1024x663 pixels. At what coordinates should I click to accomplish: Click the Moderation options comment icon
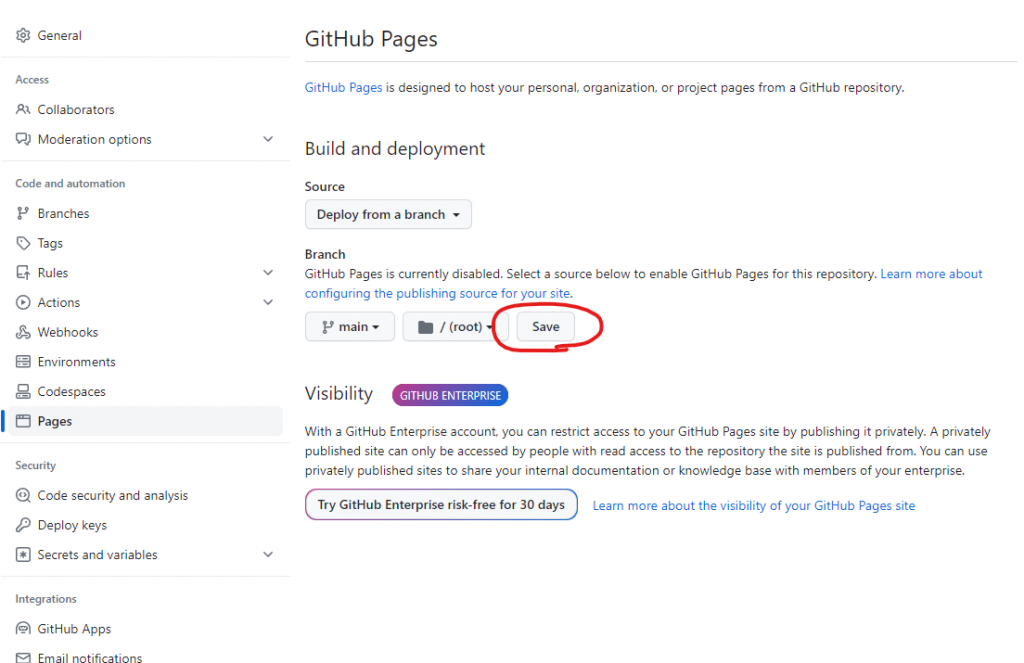[23, 139]
